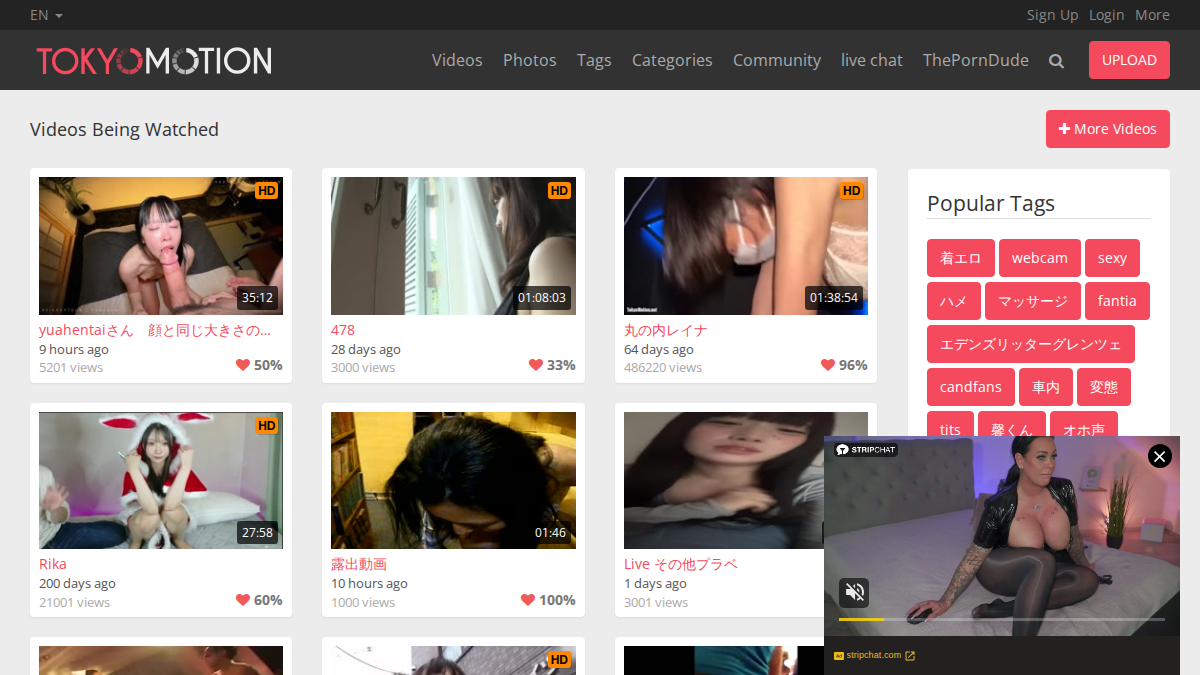This screenshot has width=1200, height=675.
Task: Click the ThePornDude nav link
Action: click(976, 60)
